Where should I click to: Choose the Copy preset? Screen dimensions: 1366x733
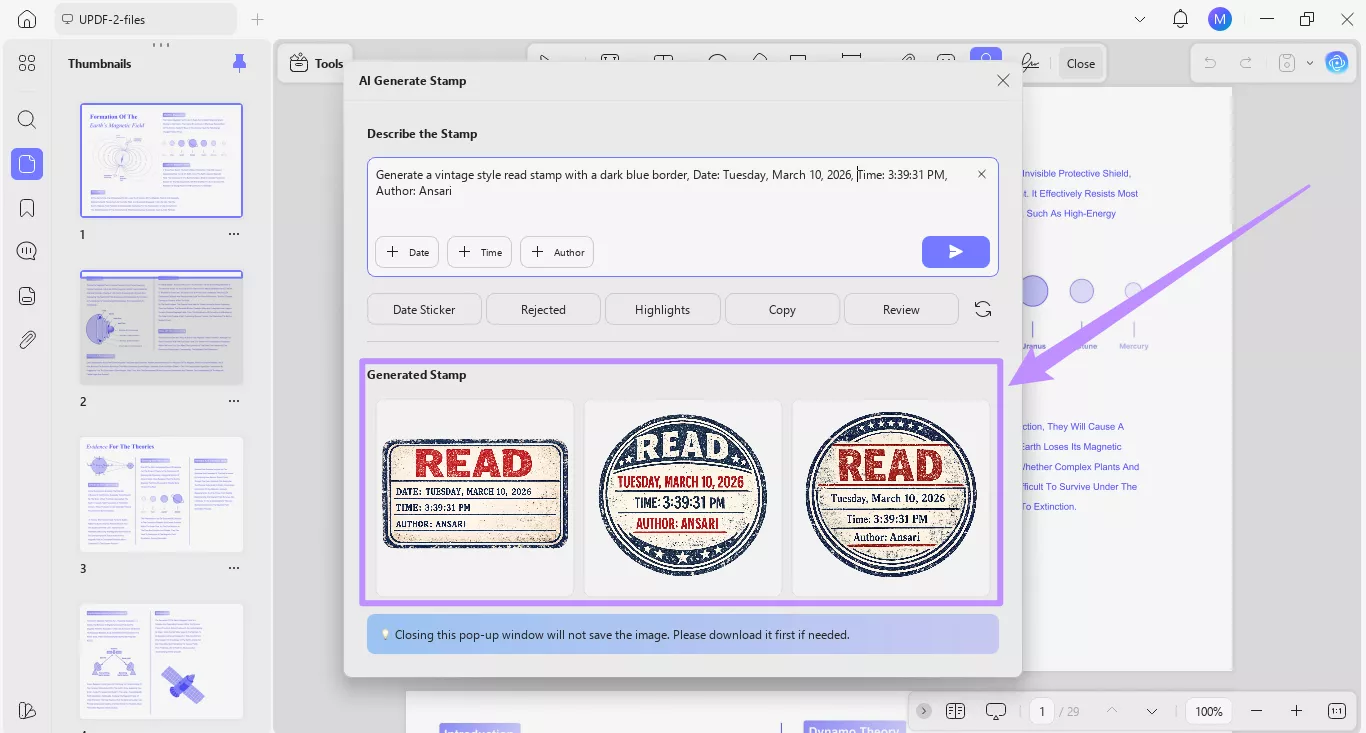pyautogui.click(x=782, y=309)
